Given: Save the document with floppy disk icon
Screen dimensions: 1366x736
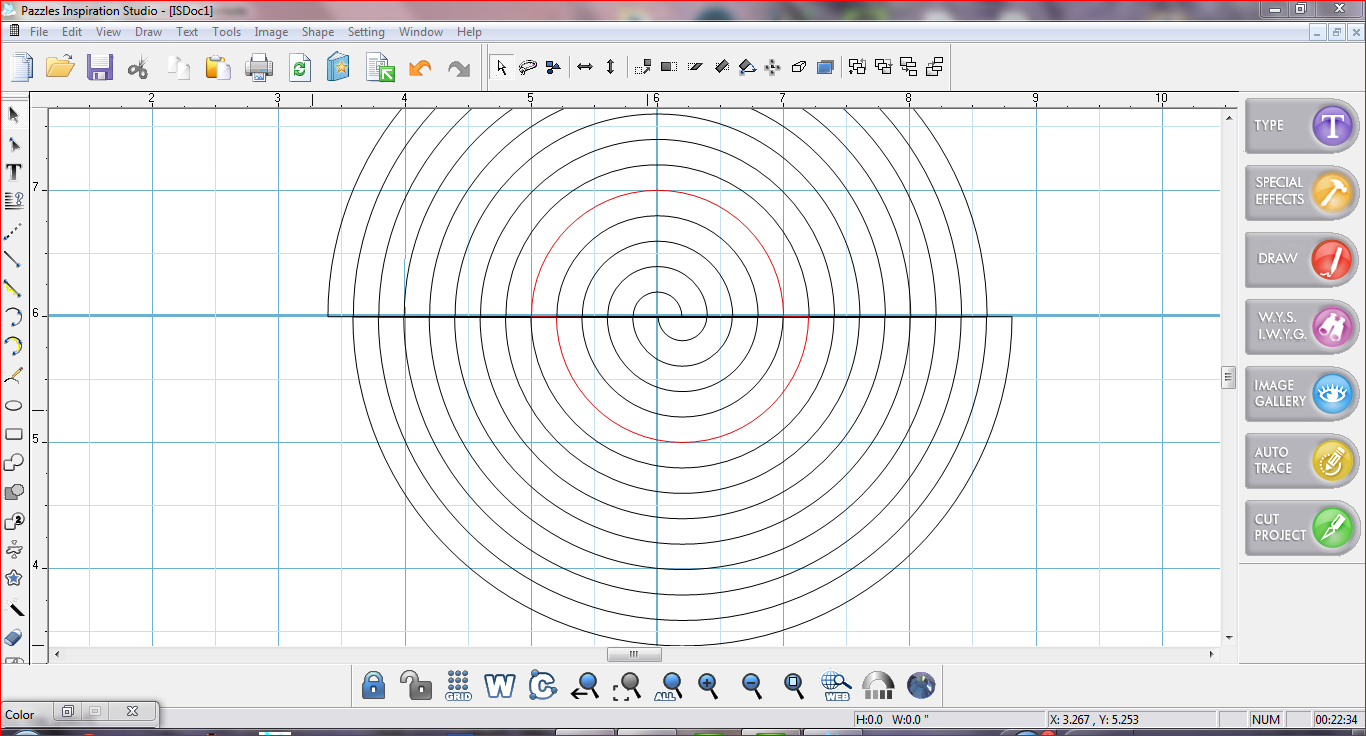Looking at the screenshot, I should click(99, 67).
